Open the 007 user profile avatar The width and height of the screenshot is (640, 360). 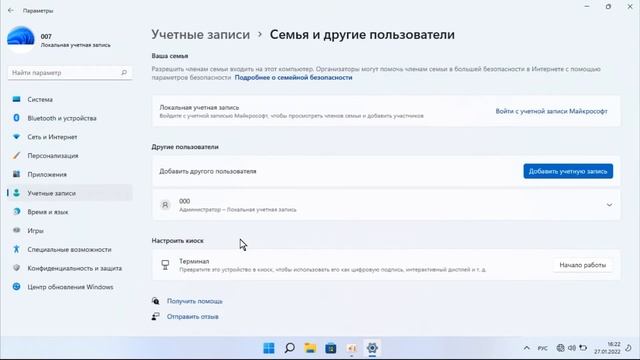coord(21,40)
